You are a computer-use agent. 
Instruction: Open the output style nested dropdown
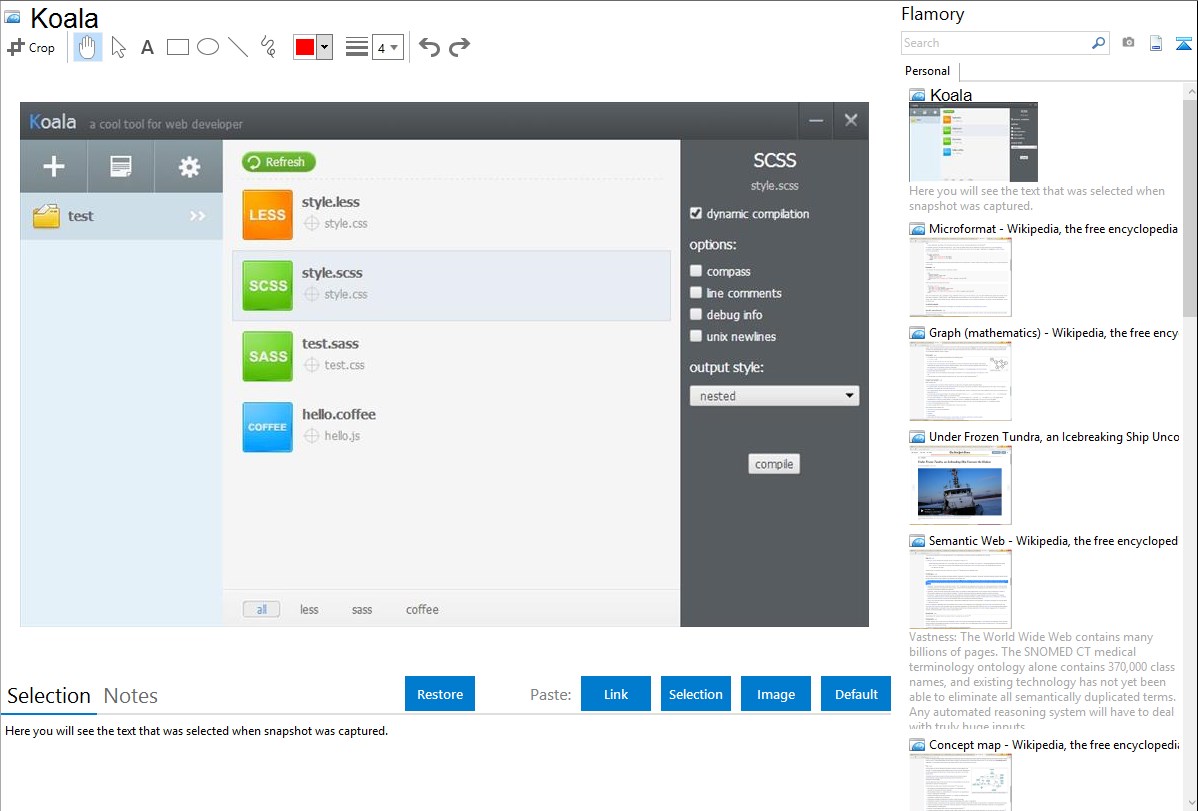coord(774,396)
